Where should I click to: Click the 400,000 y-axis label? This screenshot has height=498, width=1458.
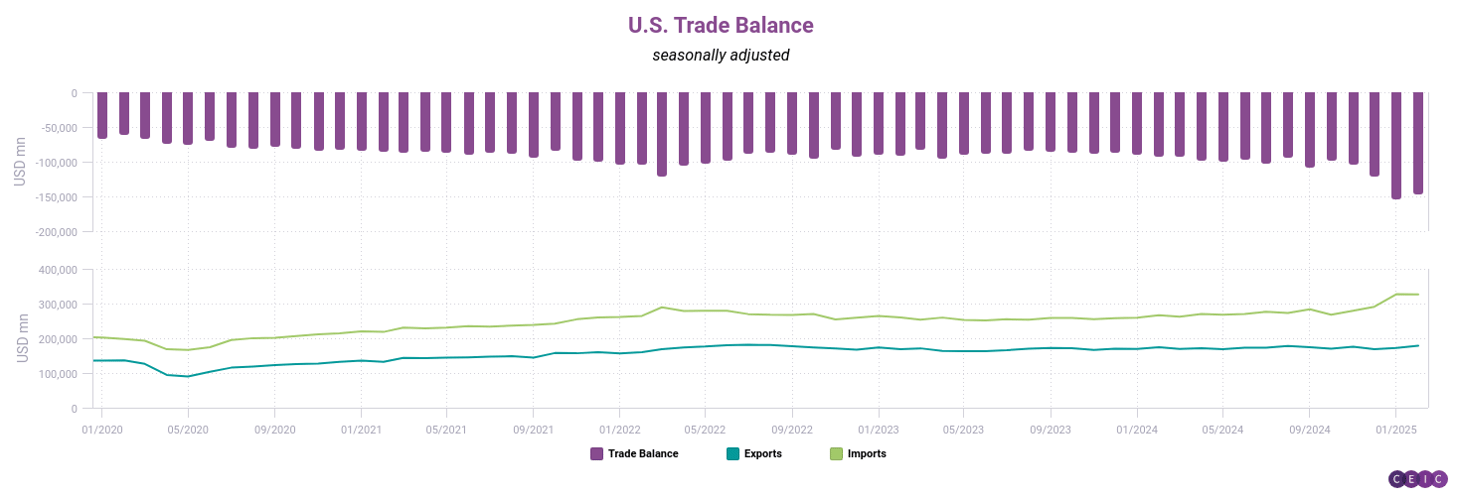(58, 270)
